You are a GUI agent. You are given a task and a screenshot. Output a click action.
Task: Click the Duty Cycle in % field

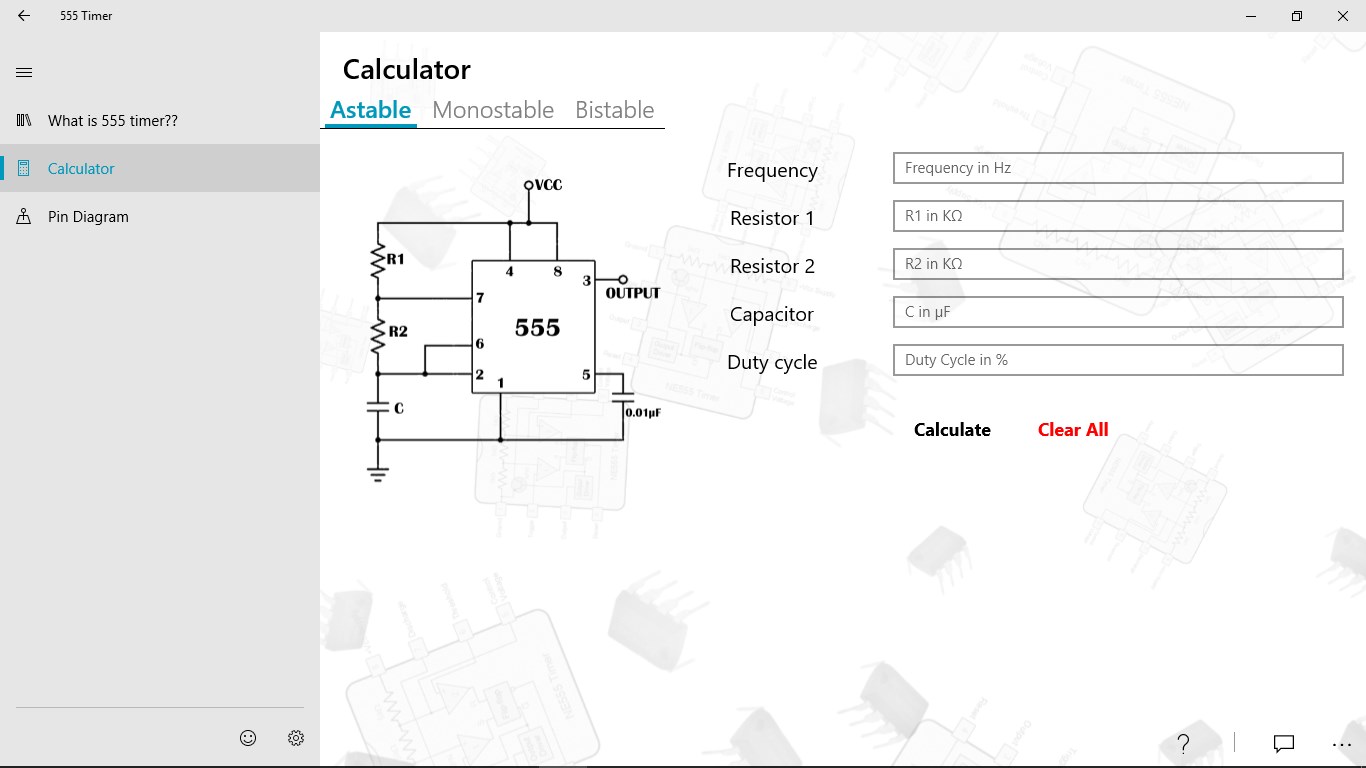[x=1117, y=360]
